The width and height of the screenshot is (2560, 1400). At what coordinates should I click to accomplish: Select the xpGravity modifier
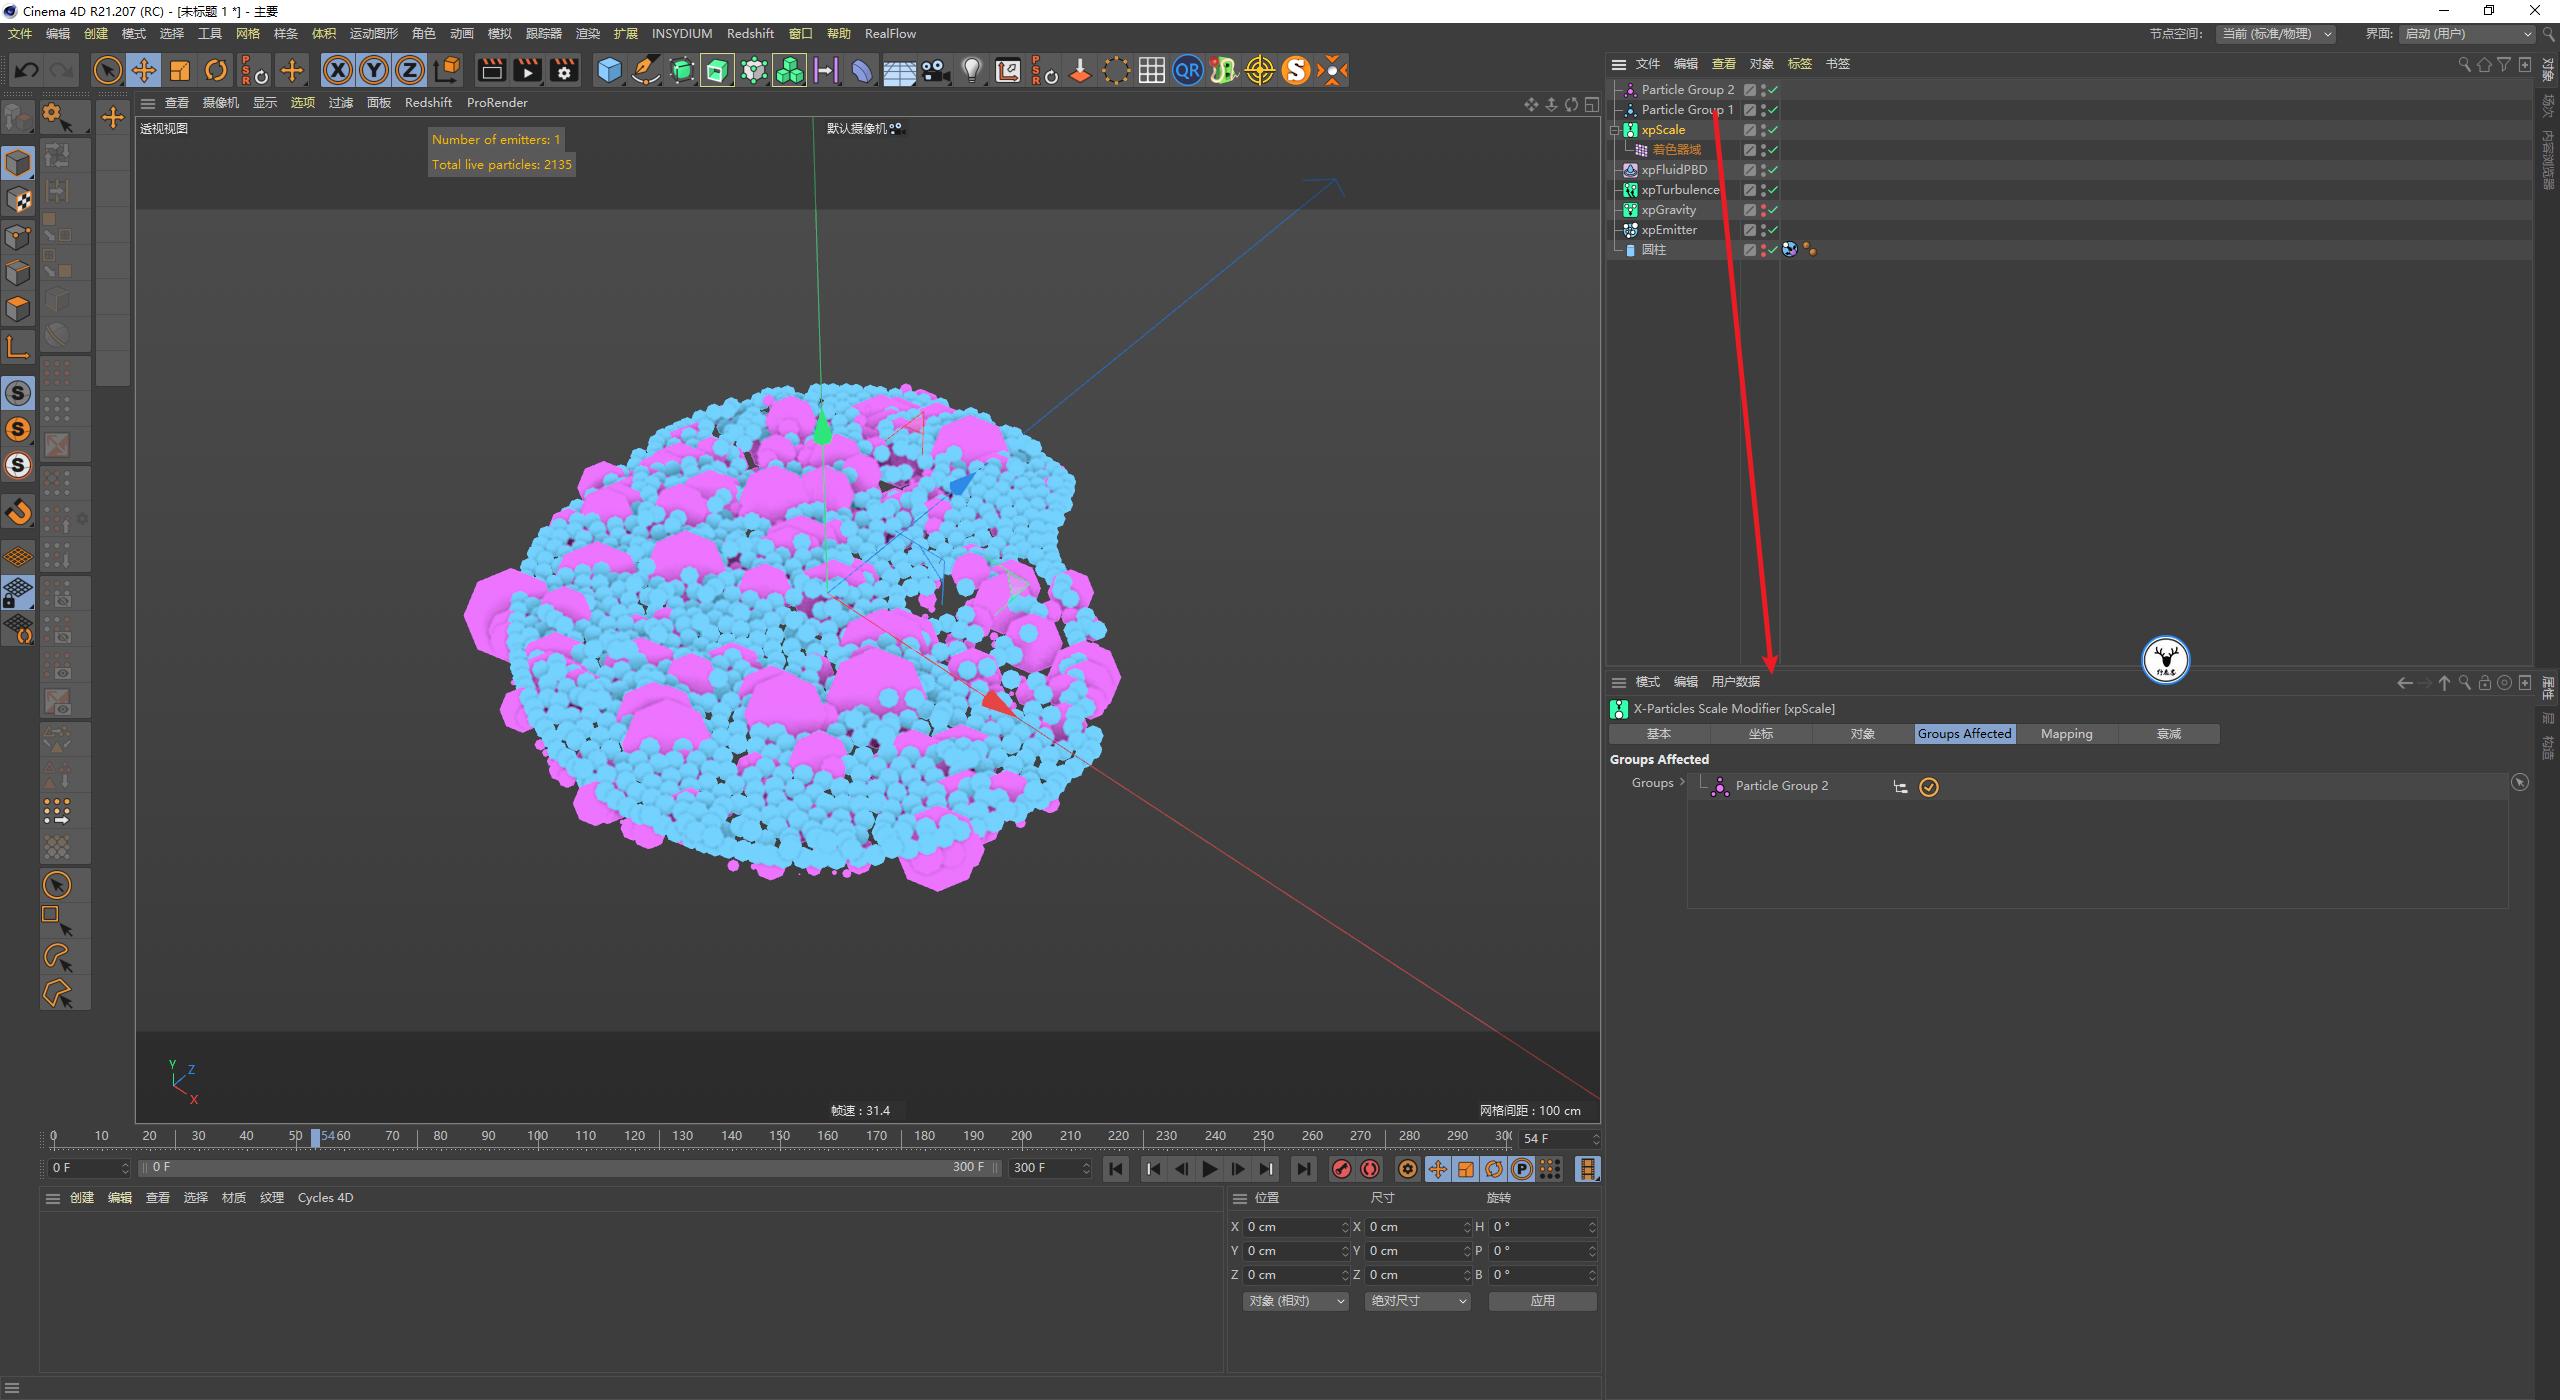click(1670, 209)
